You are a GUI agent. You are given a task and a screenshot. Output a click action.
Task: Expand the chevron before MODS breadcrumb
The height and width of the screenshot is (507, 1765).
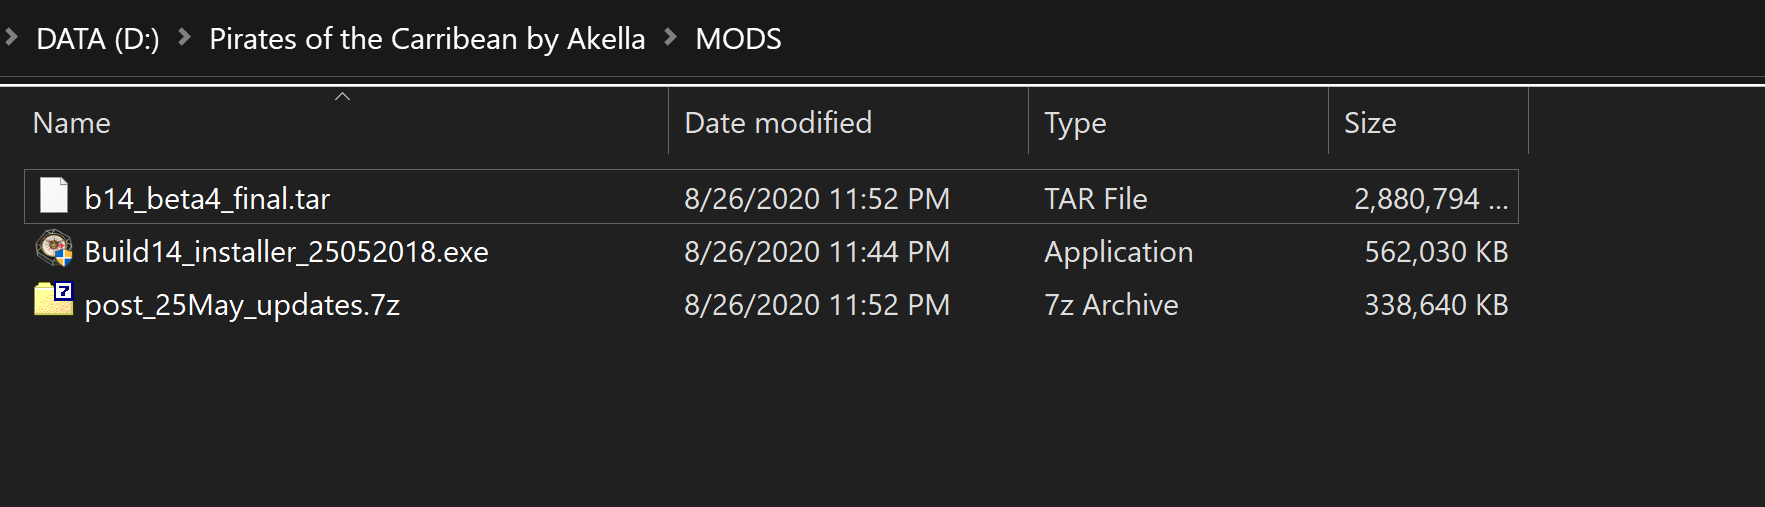pyautogui.click(x=670, y=38)
